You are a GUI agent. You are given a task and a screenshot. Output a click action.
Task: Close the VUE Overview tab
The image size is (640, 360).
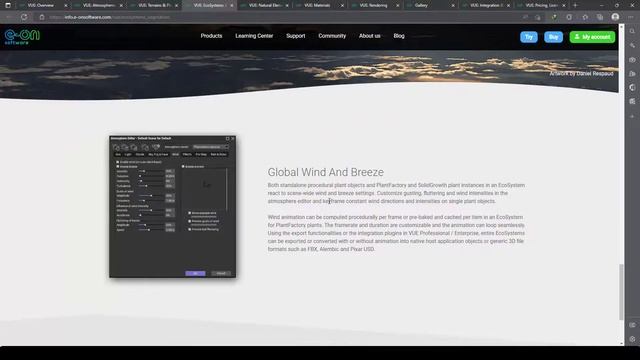(65, 6)
